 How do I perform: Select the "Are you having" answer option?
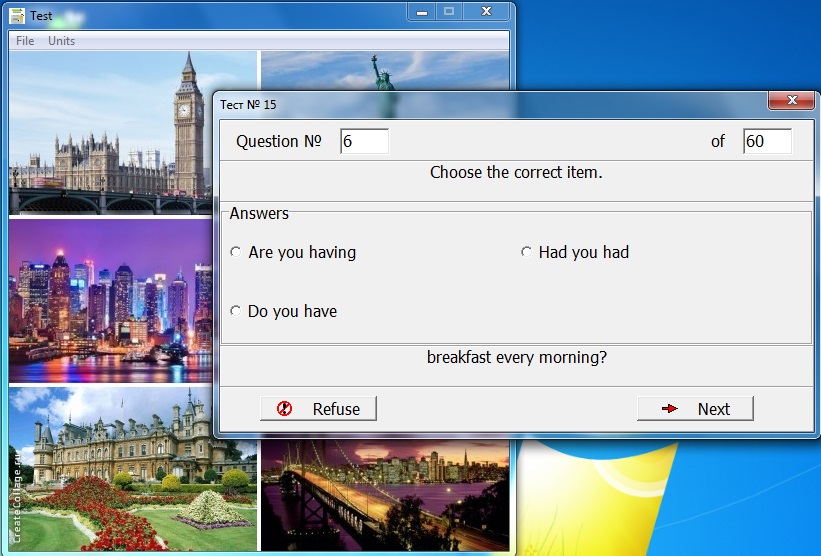[x=293, y=252]
